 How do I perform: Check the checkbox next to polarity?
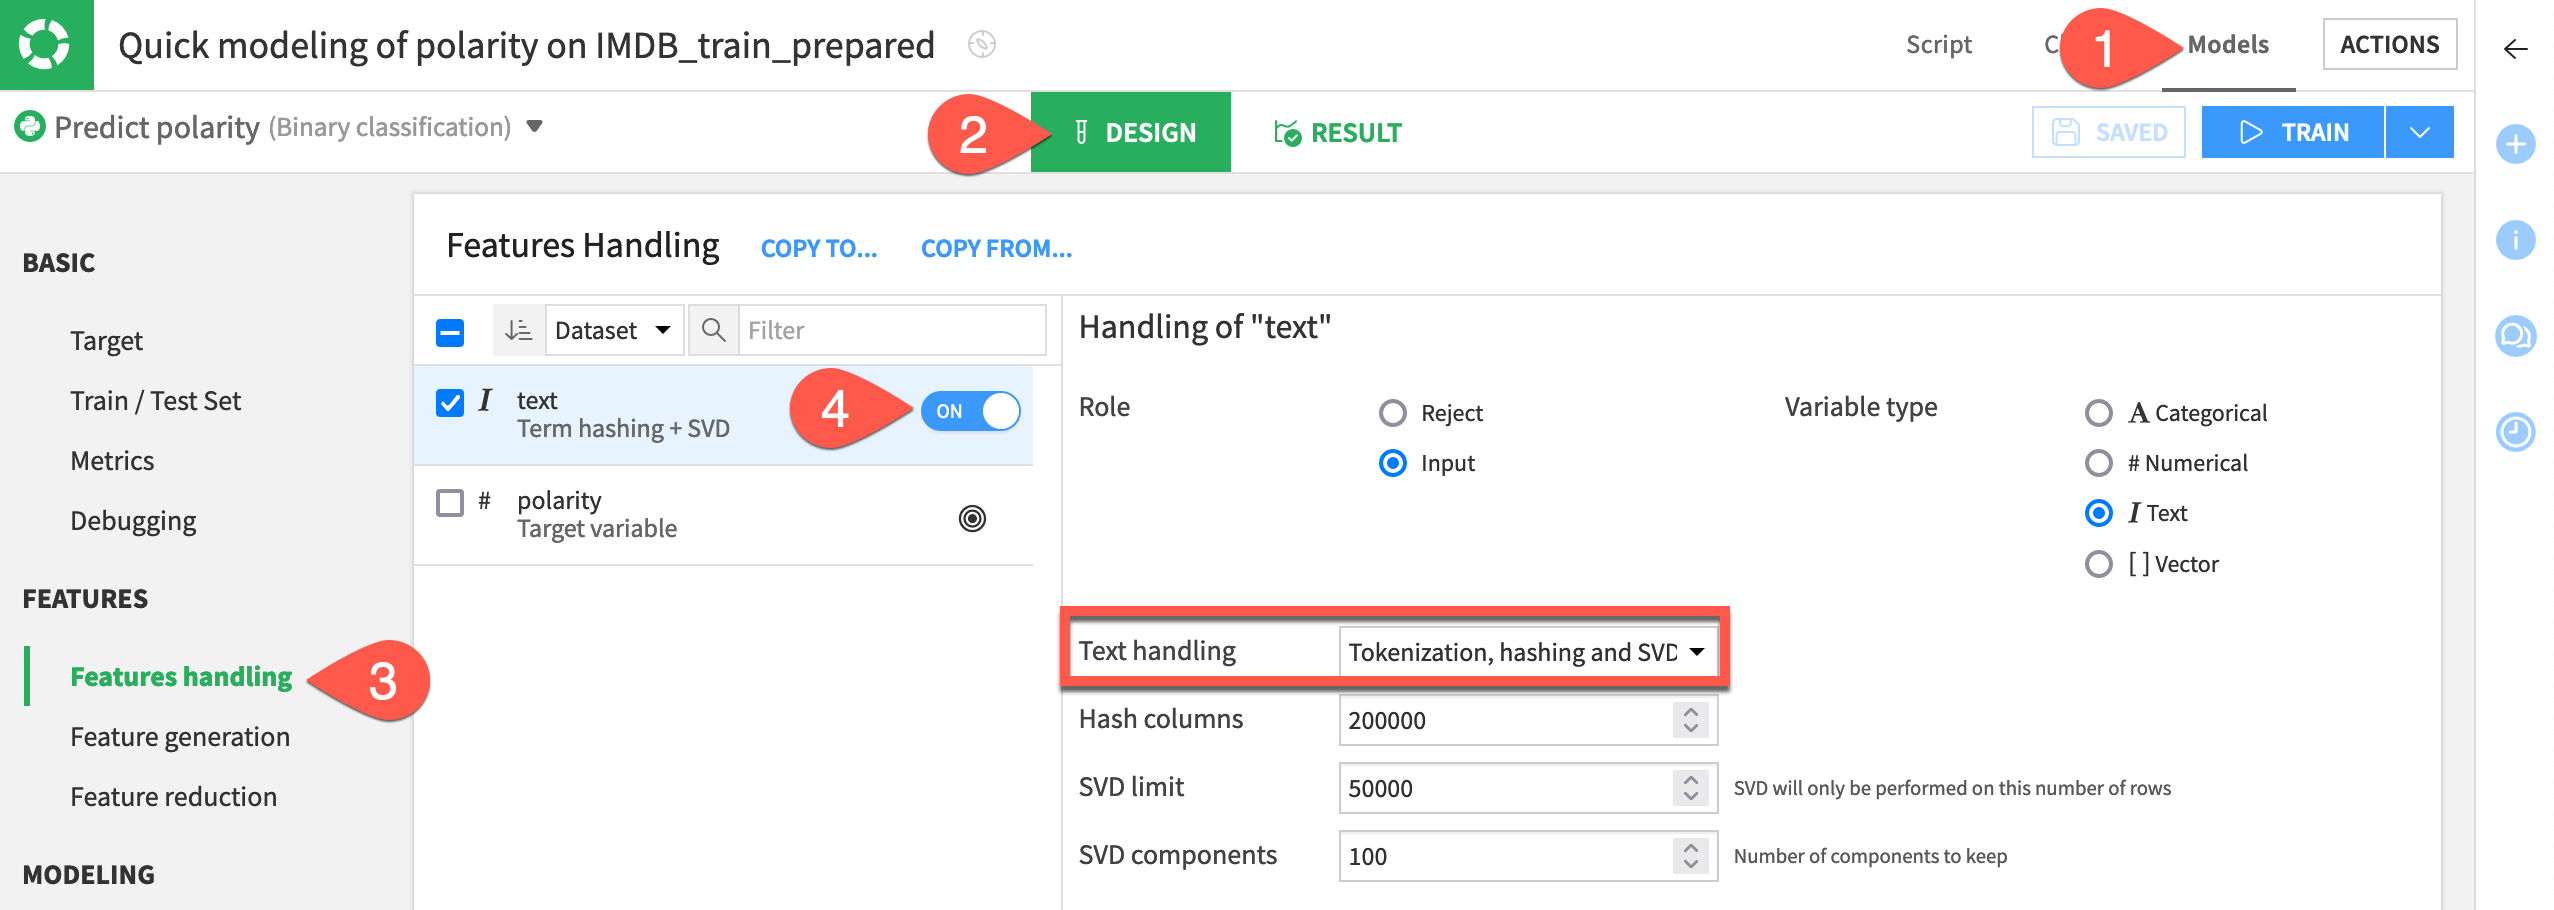(x=450, y=500)
